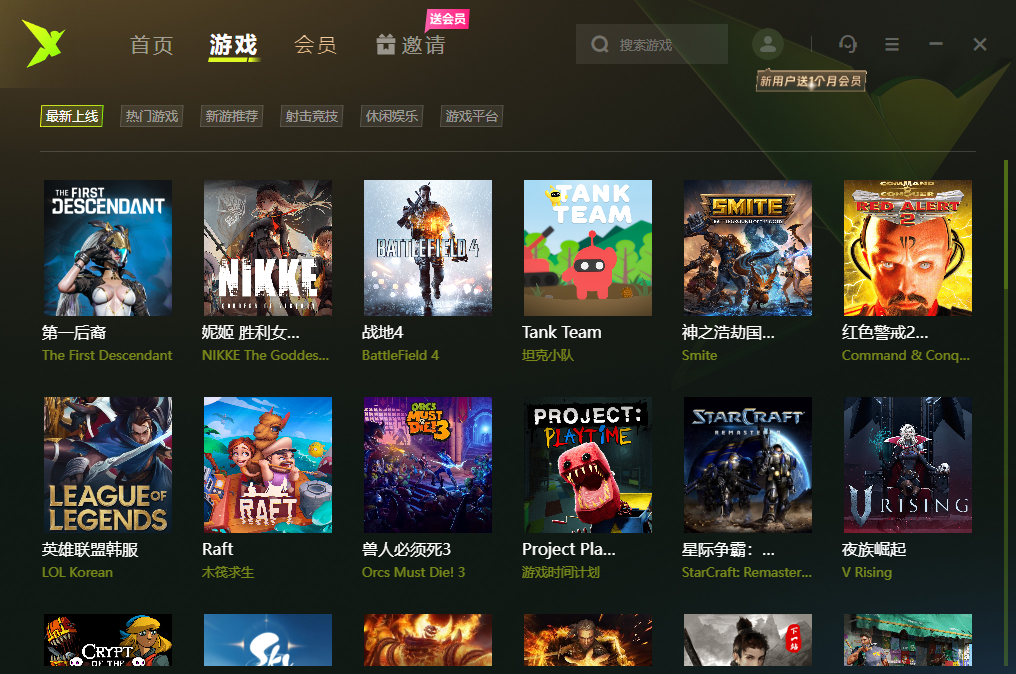1016x674 pixels.
Task: Click the user avatar icon
Action: tap(767, 44)
